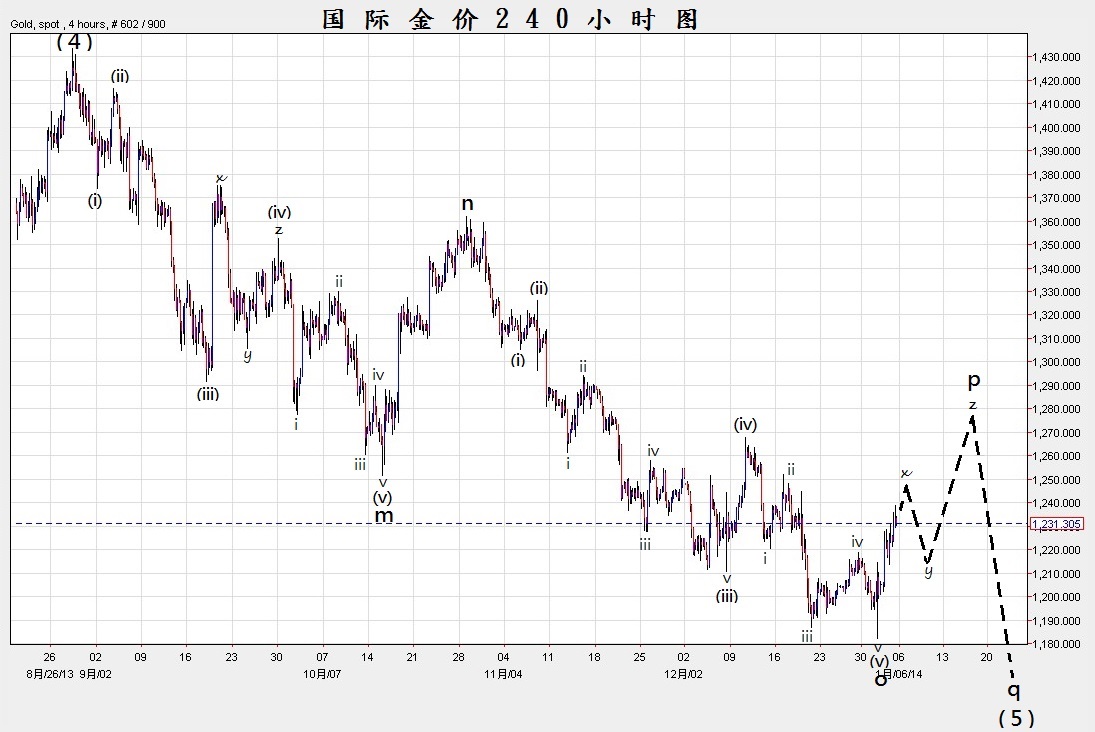The width and height of the screenshot is (1095, 732).
Task: Click the 1,400.000 price axis label
Action: click(x=1056, y=128)
